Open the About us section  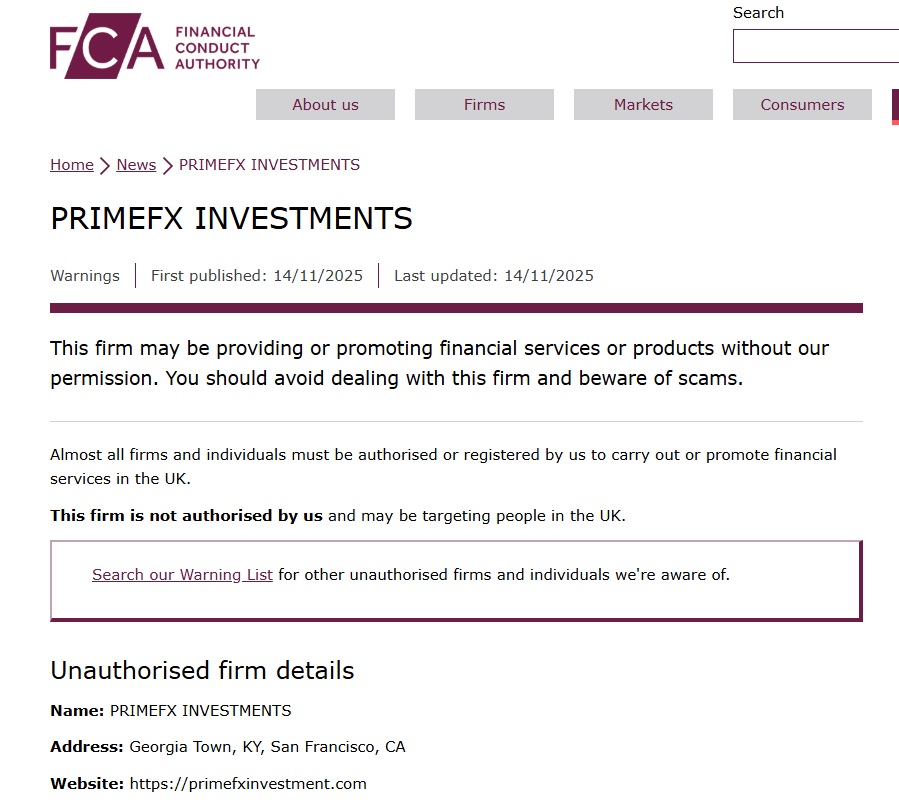click(x=325, y=104)
